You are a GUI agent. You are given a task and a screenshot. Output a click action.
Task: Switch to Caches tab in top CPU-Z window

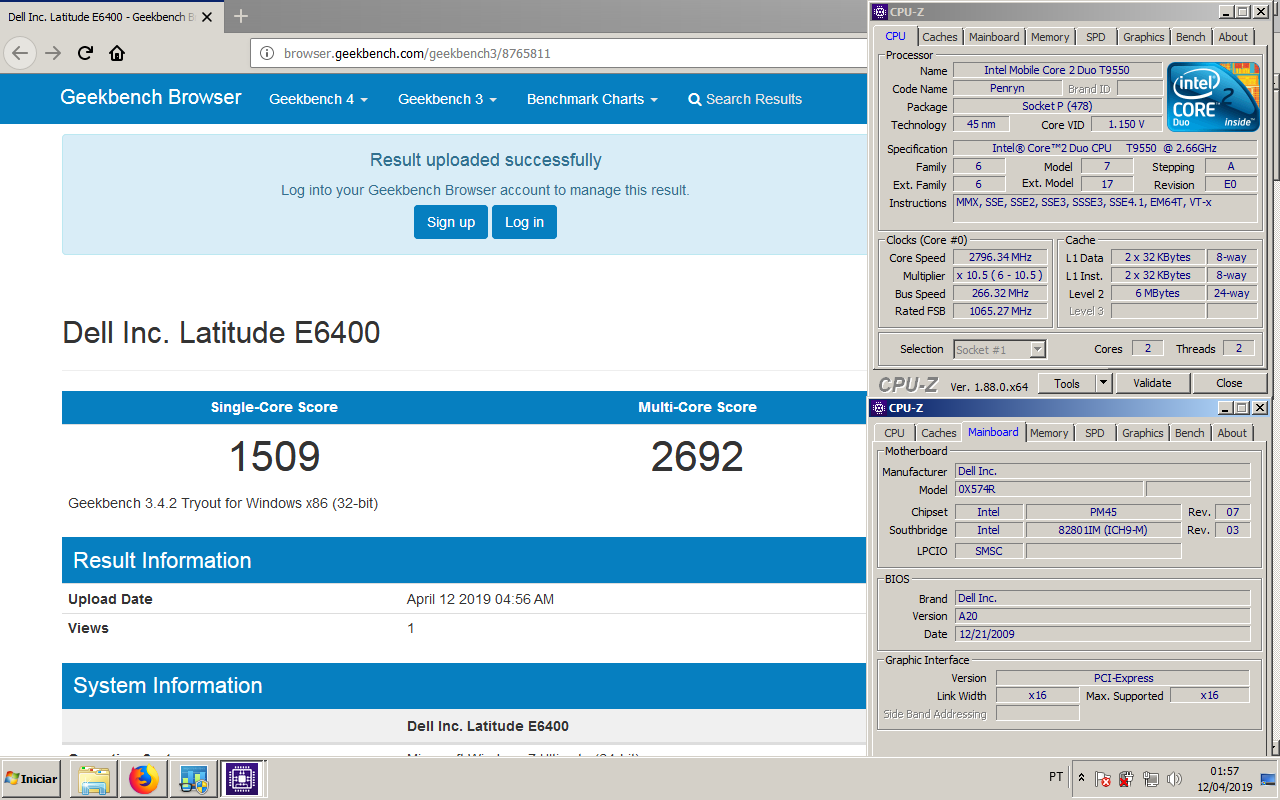pyautogui.click(x=939, y=37)
